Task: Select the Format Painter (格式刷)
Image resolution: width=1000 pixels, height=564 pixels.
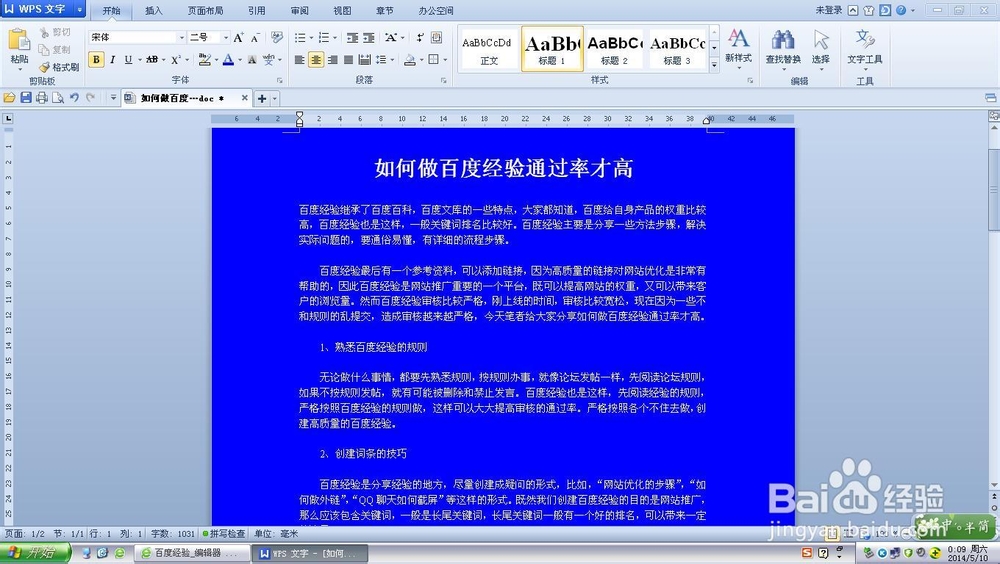Action: coord(59,67)
